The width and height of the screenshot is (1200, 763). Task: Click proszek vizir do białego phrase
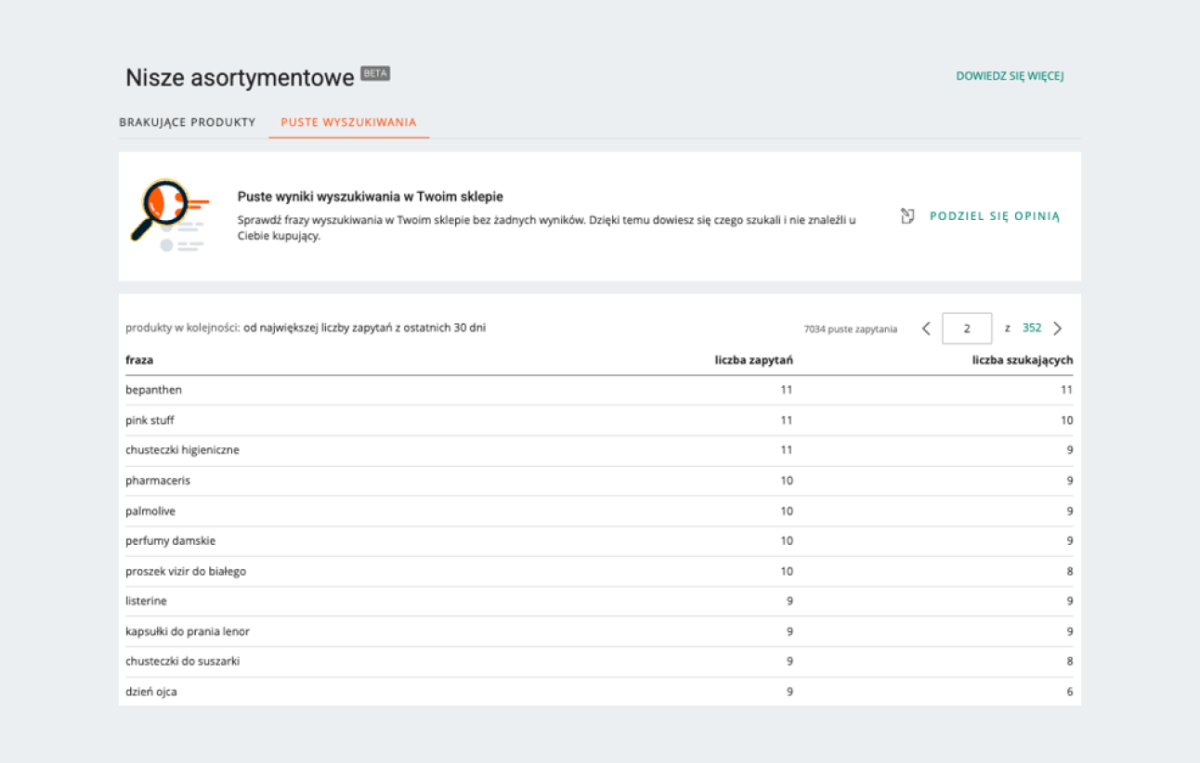[185, 571]
